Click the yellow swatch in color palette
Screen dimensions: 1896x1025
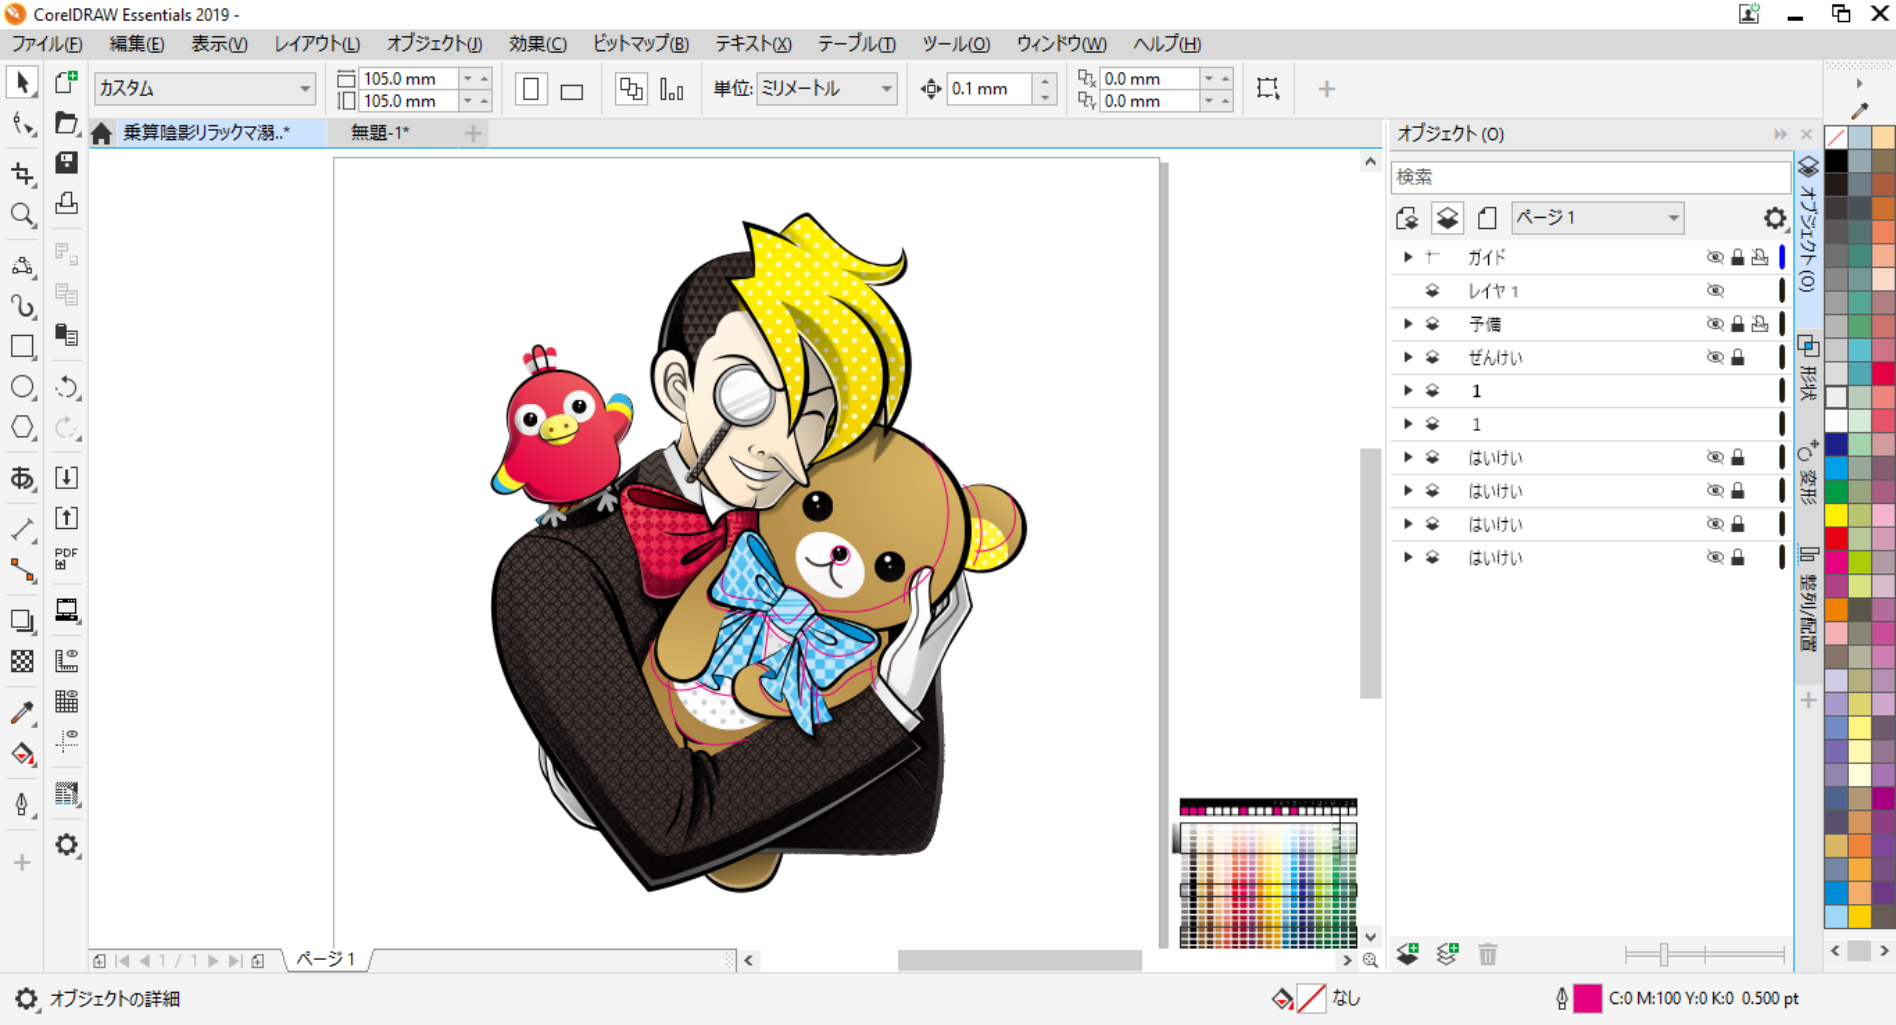pyautogui.click(x=1836, y=516)
